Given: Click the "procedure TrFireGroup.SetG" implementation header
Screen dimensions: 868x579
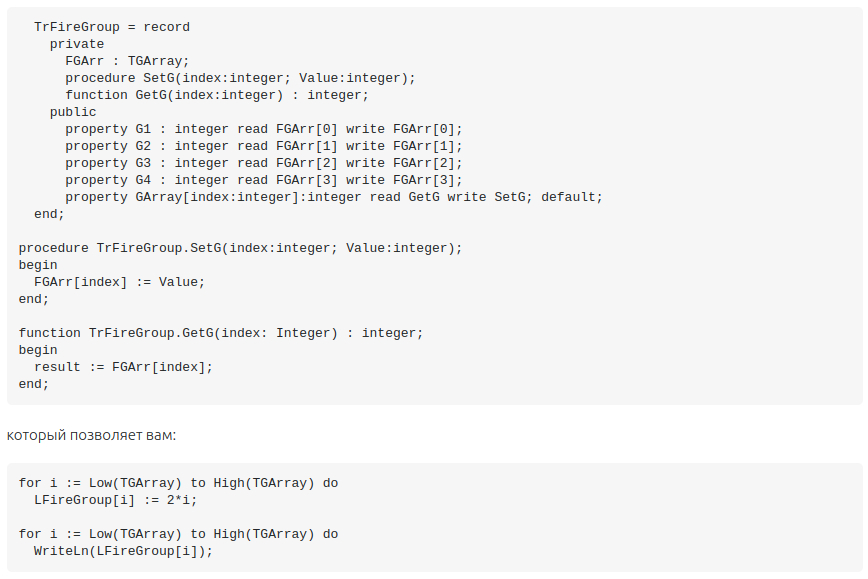Looking at the screenshot, I should tap(240, 248).
